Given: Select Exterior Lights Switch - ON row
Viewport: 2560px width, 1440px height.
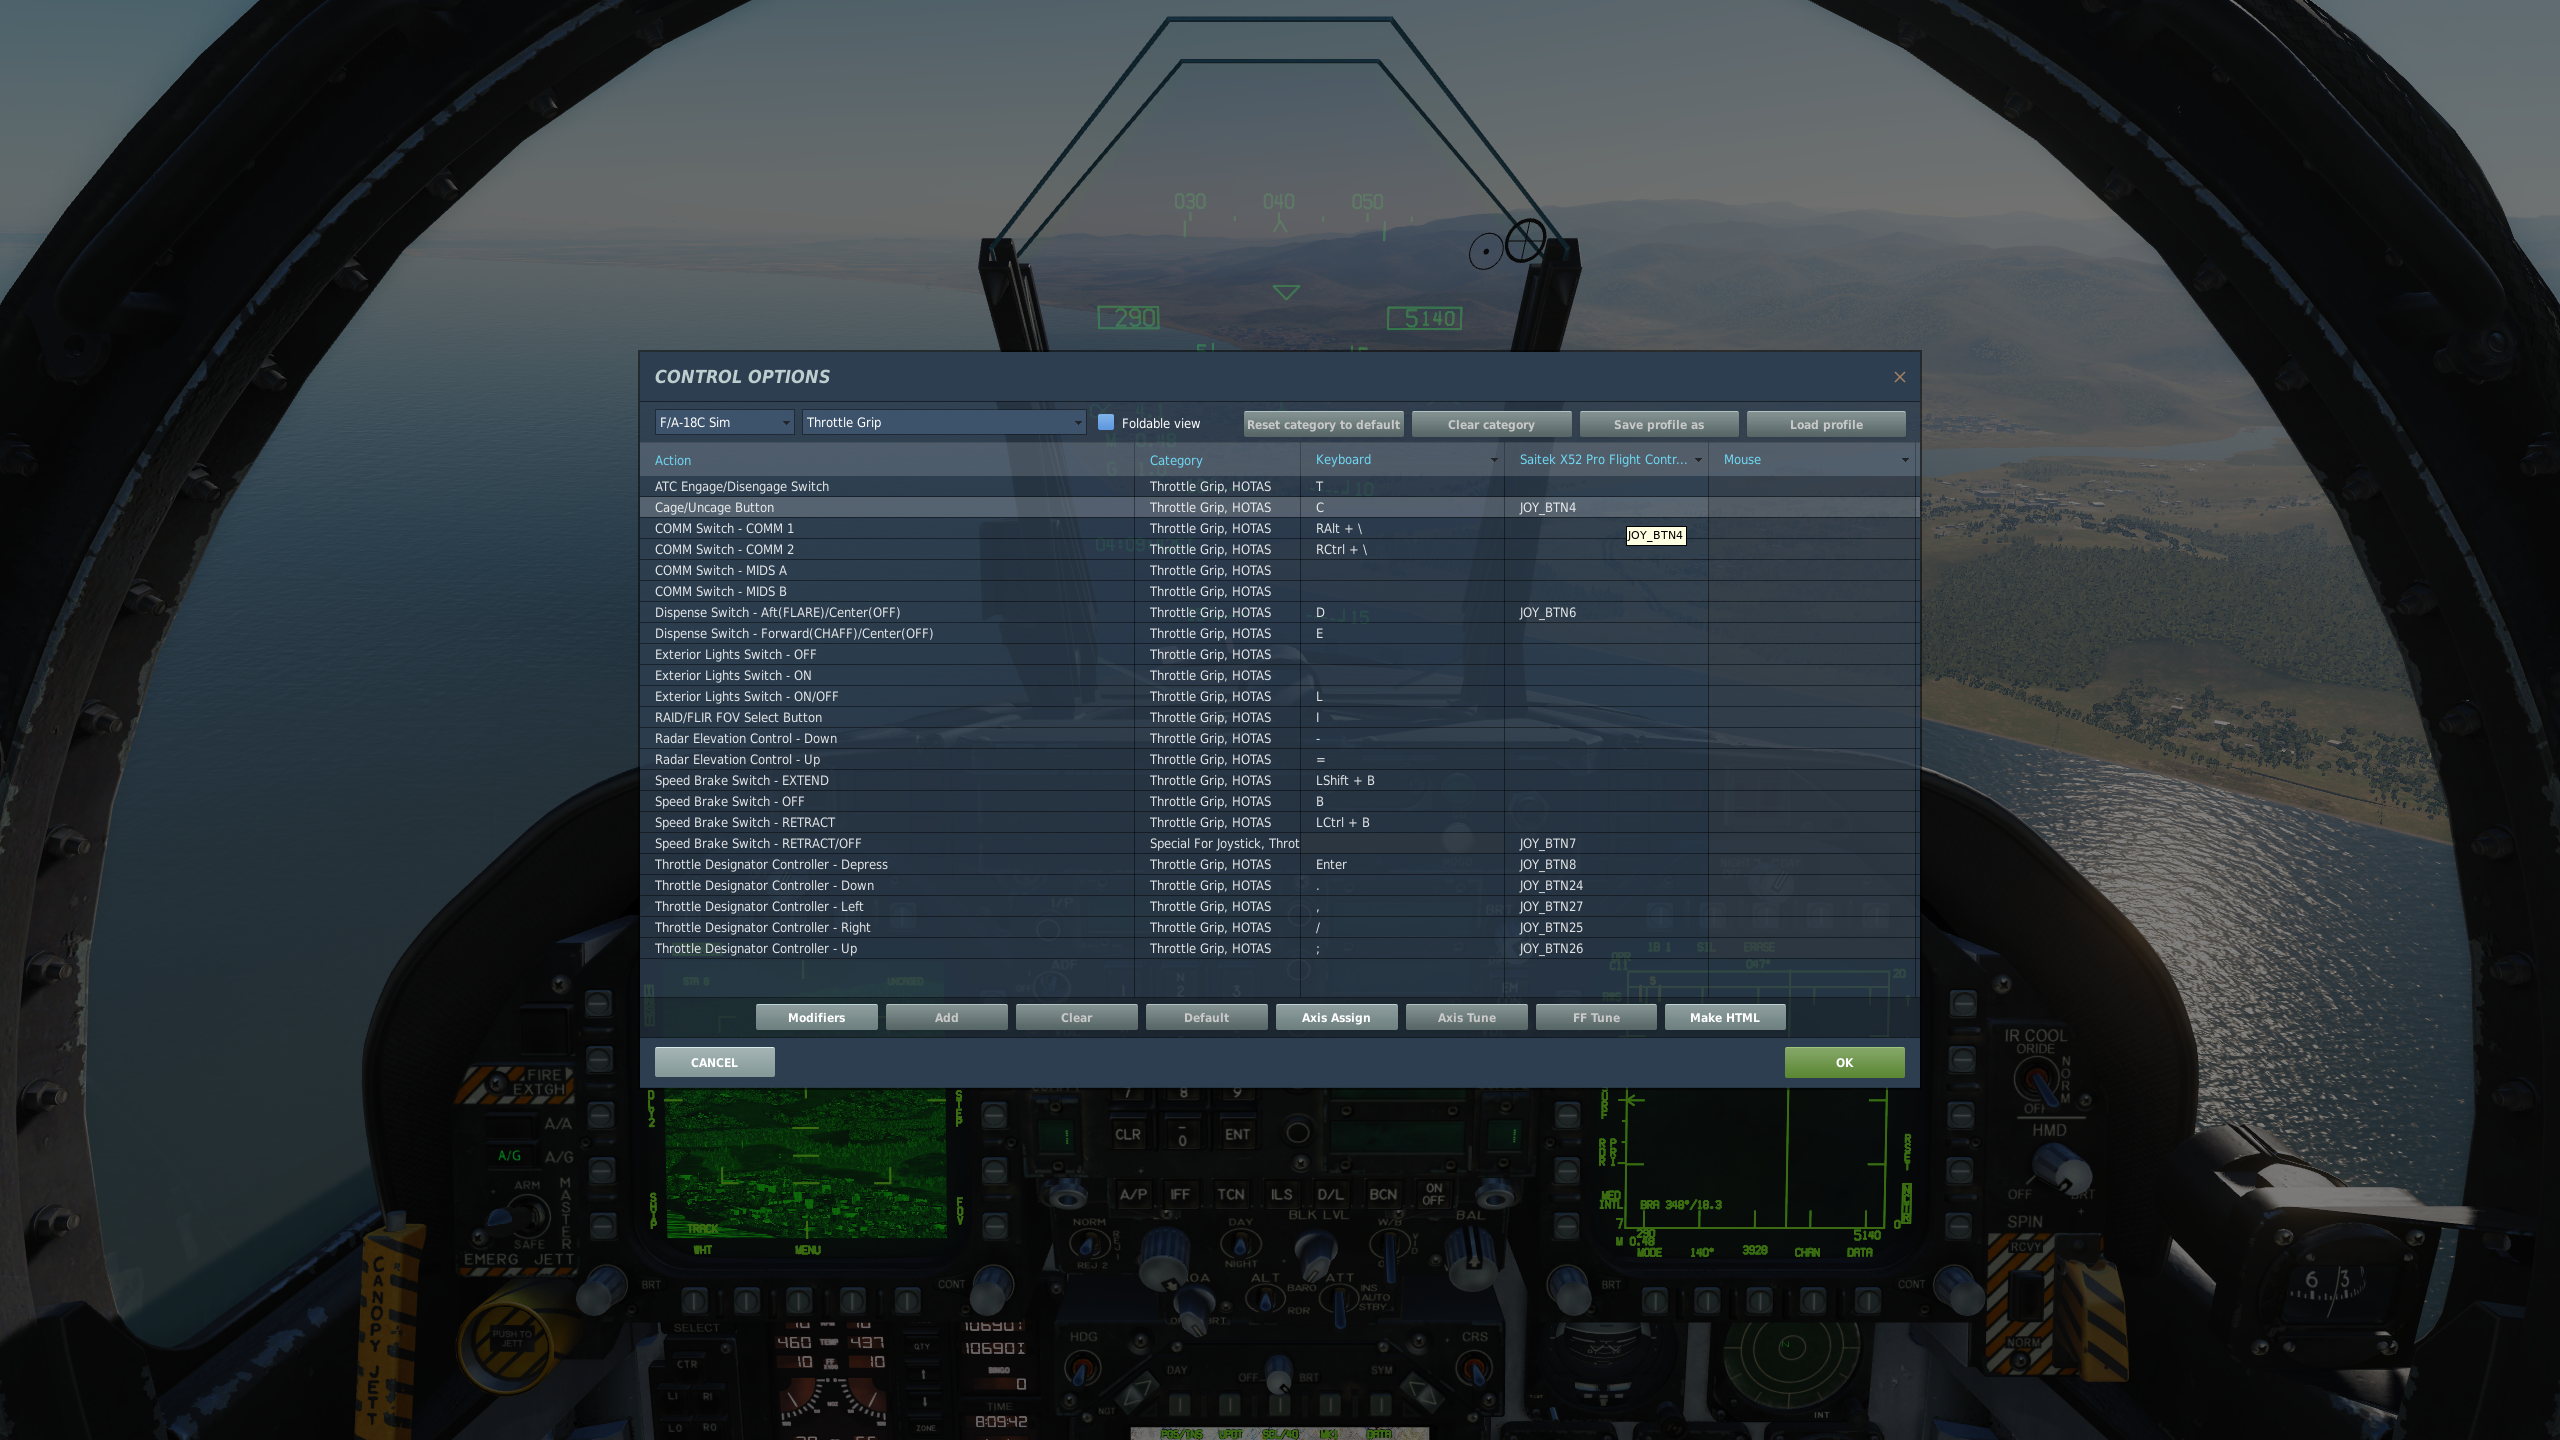Looking at the screenshot, I should click(1278, 675).
